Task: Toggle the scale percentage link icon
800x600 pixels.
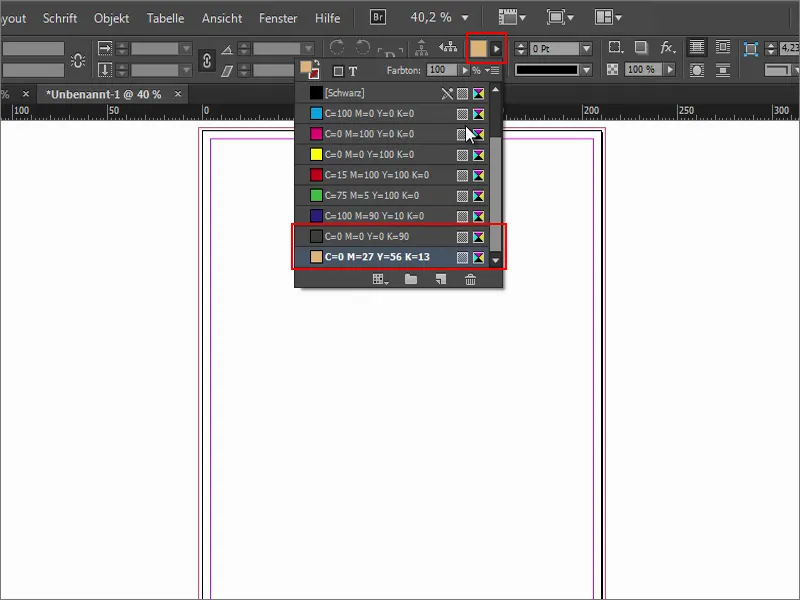Action: pos(207,60)
